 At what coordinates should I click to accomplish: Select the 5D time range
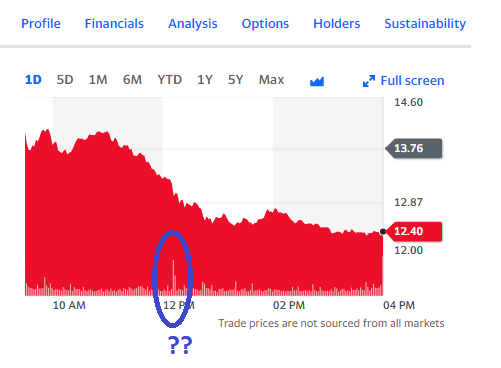tap(65, 80)
